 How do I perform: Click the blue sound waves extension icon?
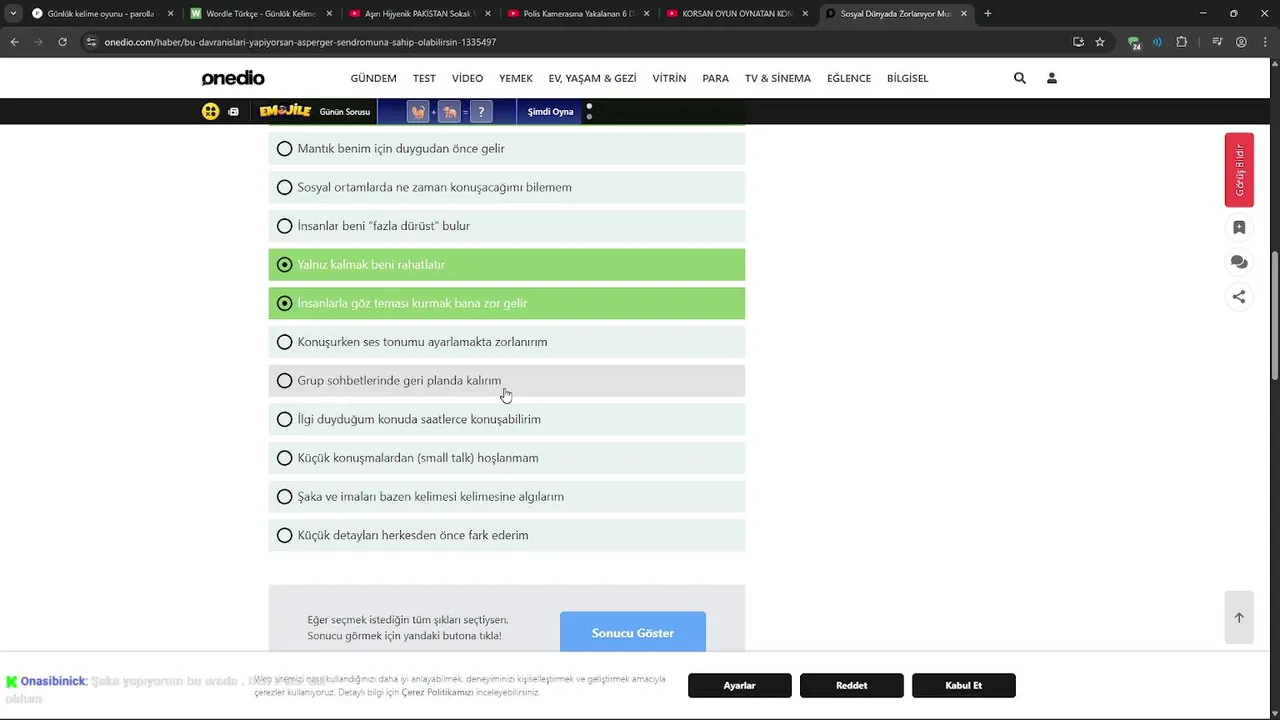pos(1157,42)
